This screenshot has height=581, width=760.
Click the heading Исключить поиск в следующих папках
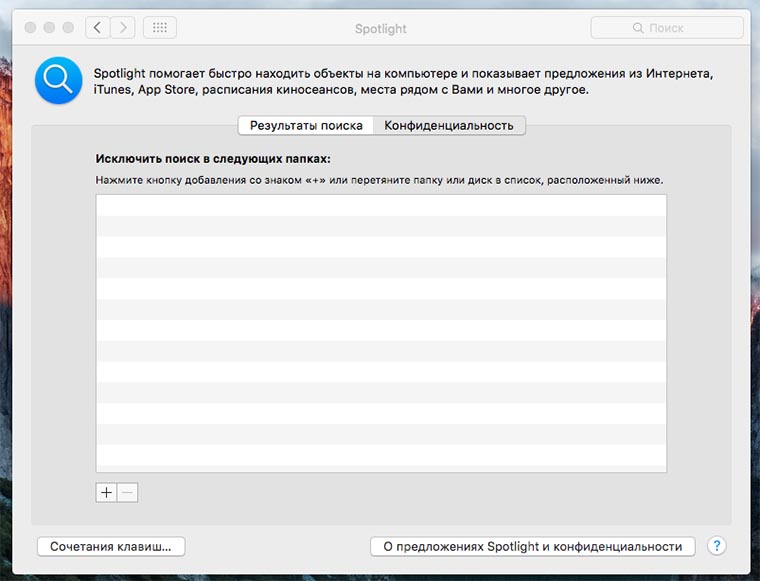coord(213,159)
